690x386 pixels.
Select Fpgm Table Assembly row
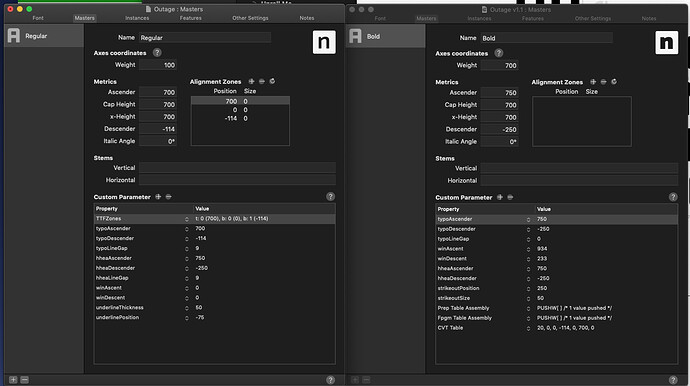click(x=557, y=318)
